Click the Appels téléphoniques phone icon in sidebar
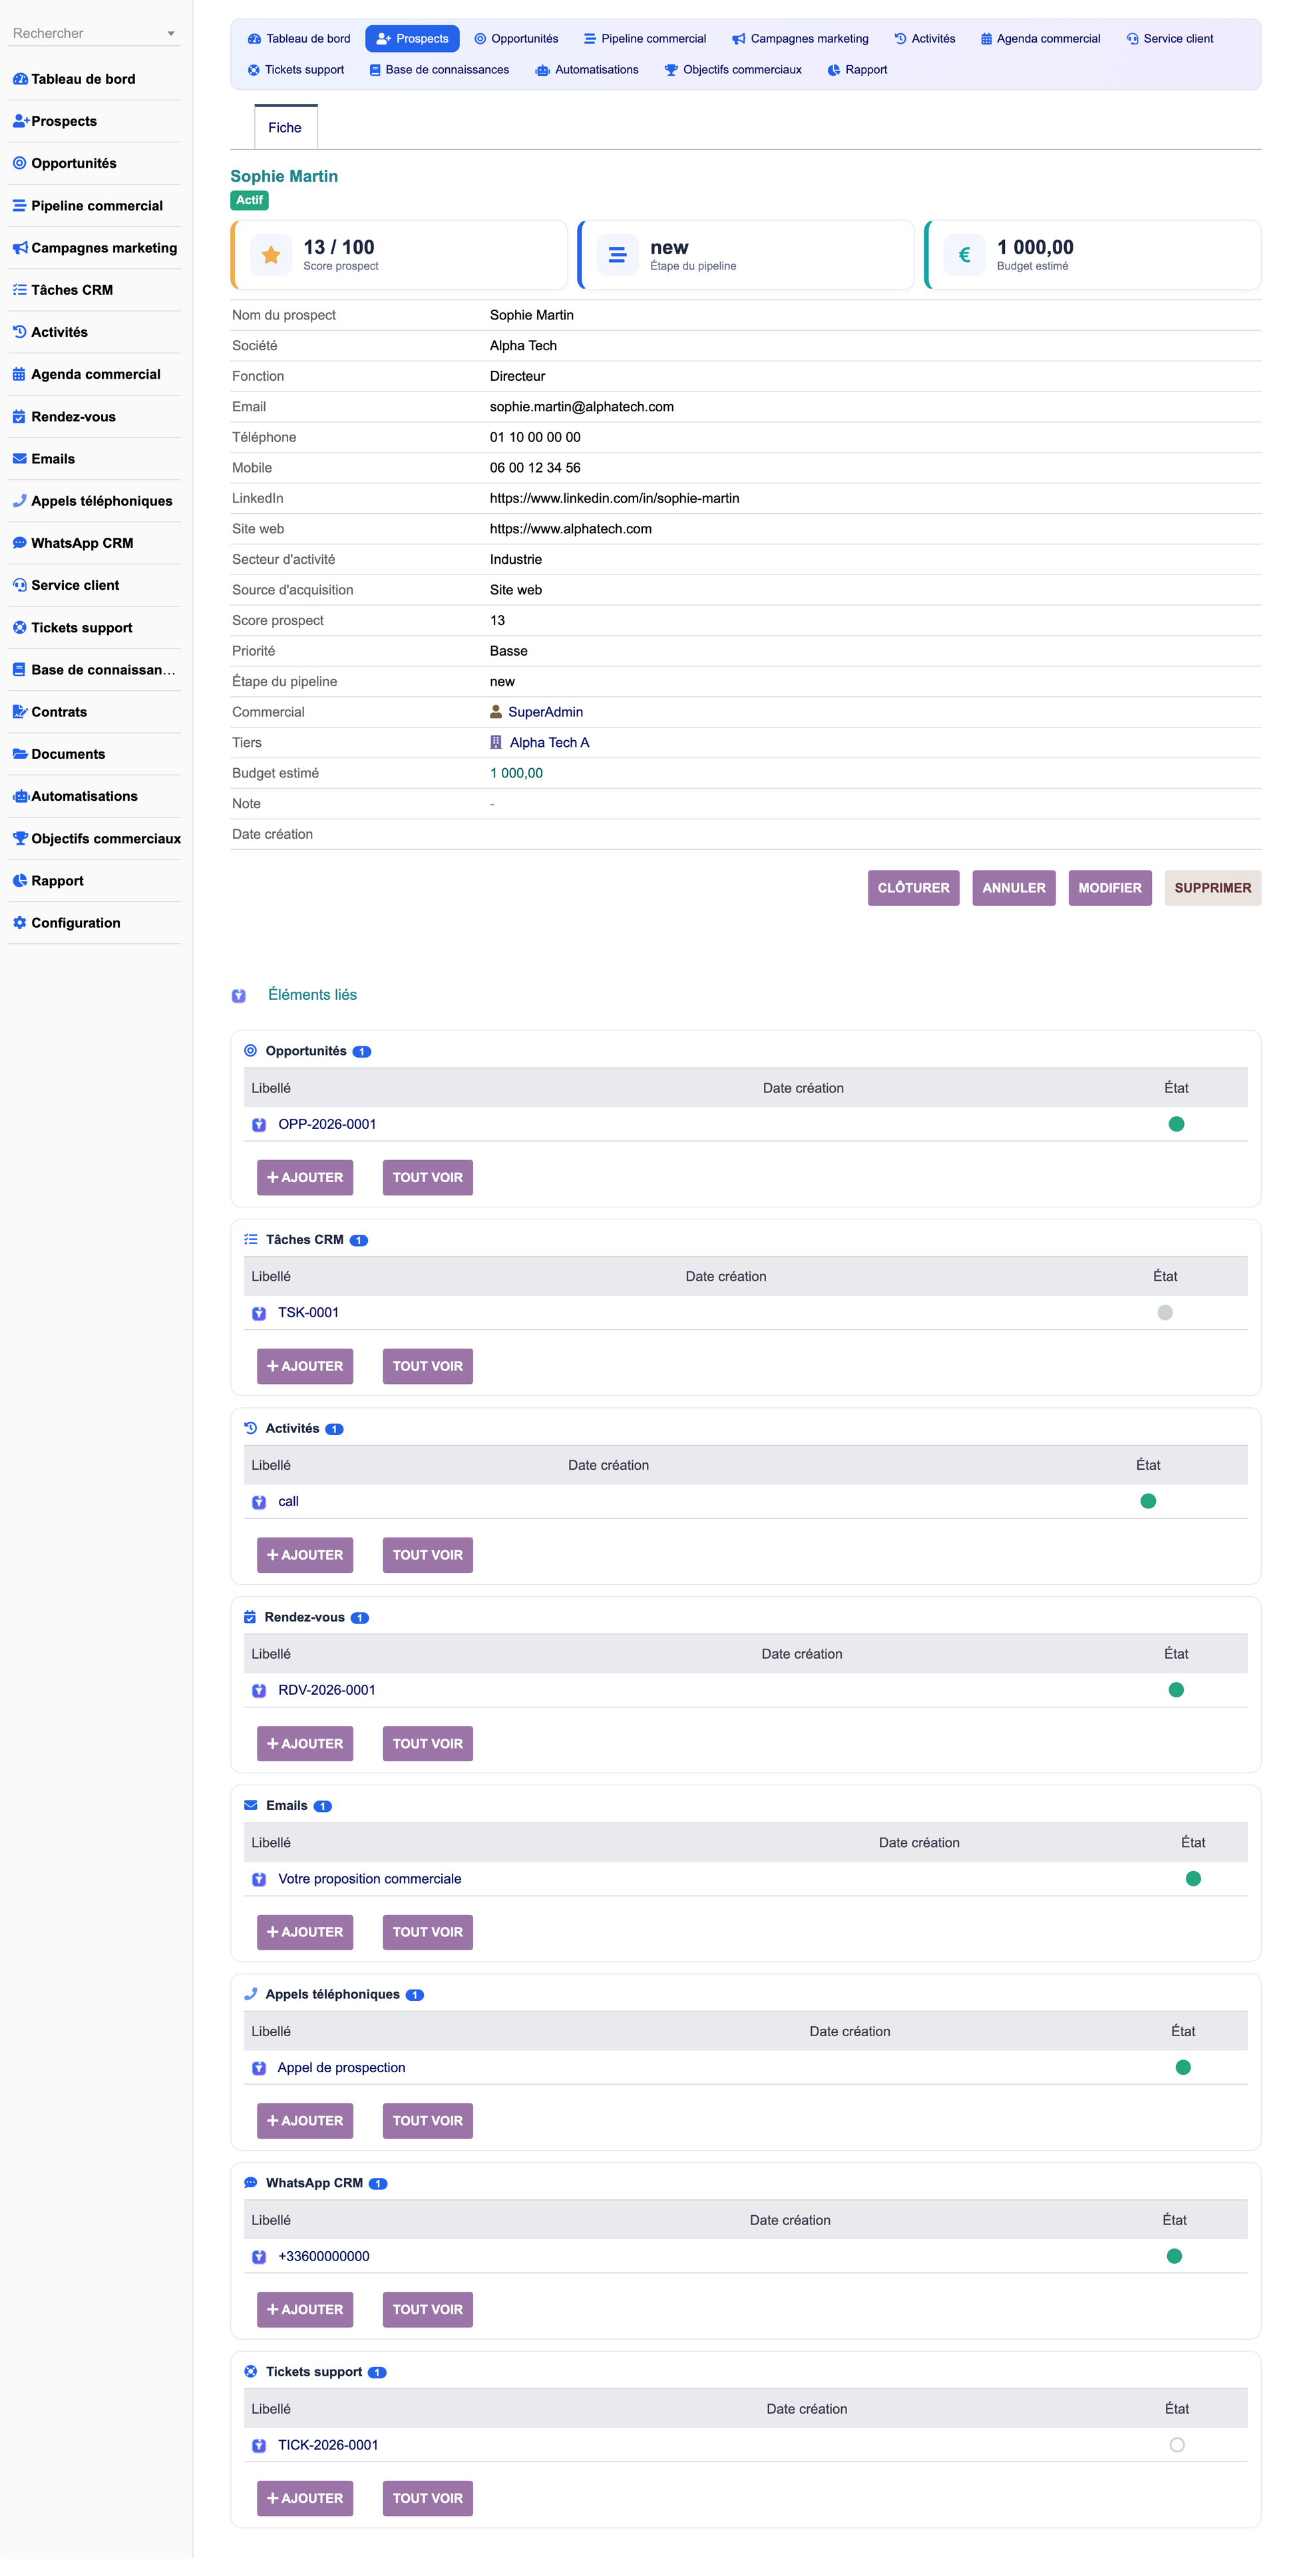This screenshot has height=2576, width=1295. [x=20, y=501]
